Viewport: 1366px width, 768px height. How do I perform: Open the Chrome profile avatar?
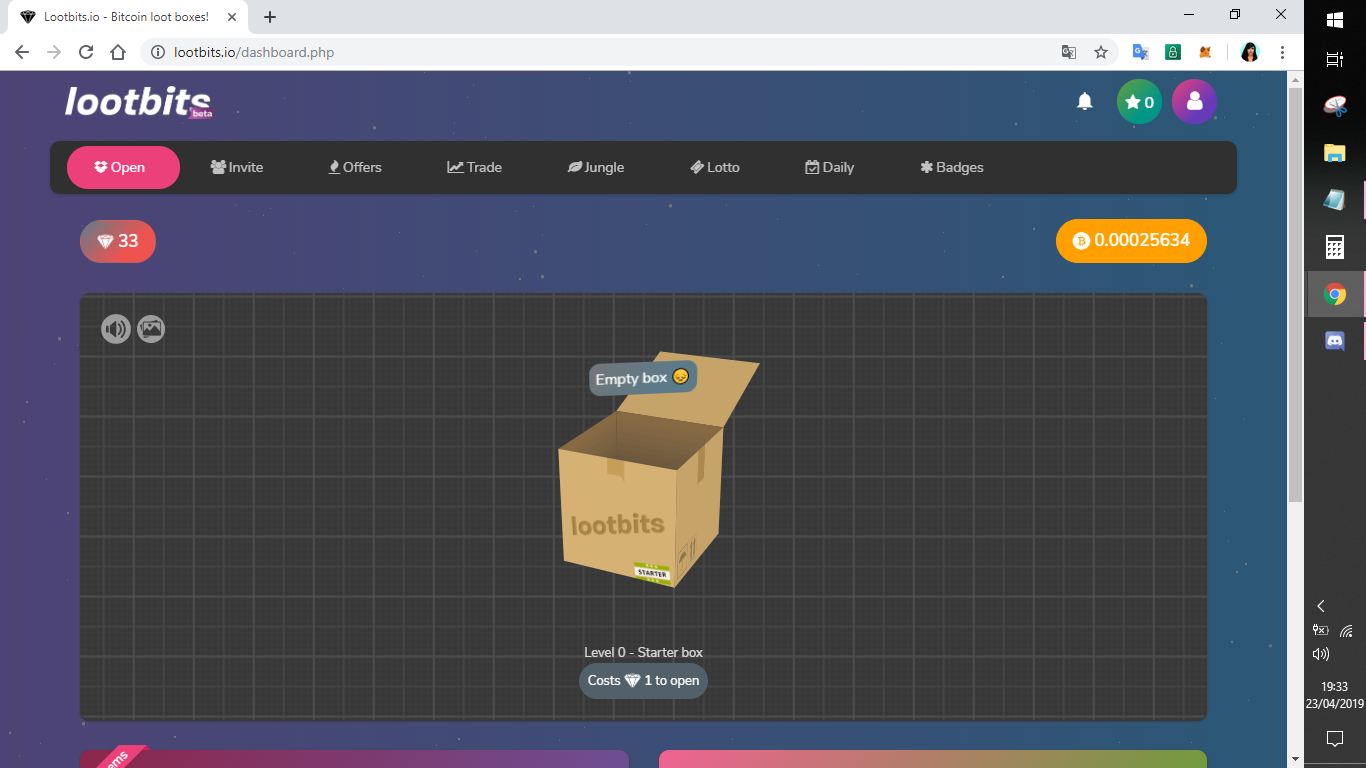(x=1249, y=52)
